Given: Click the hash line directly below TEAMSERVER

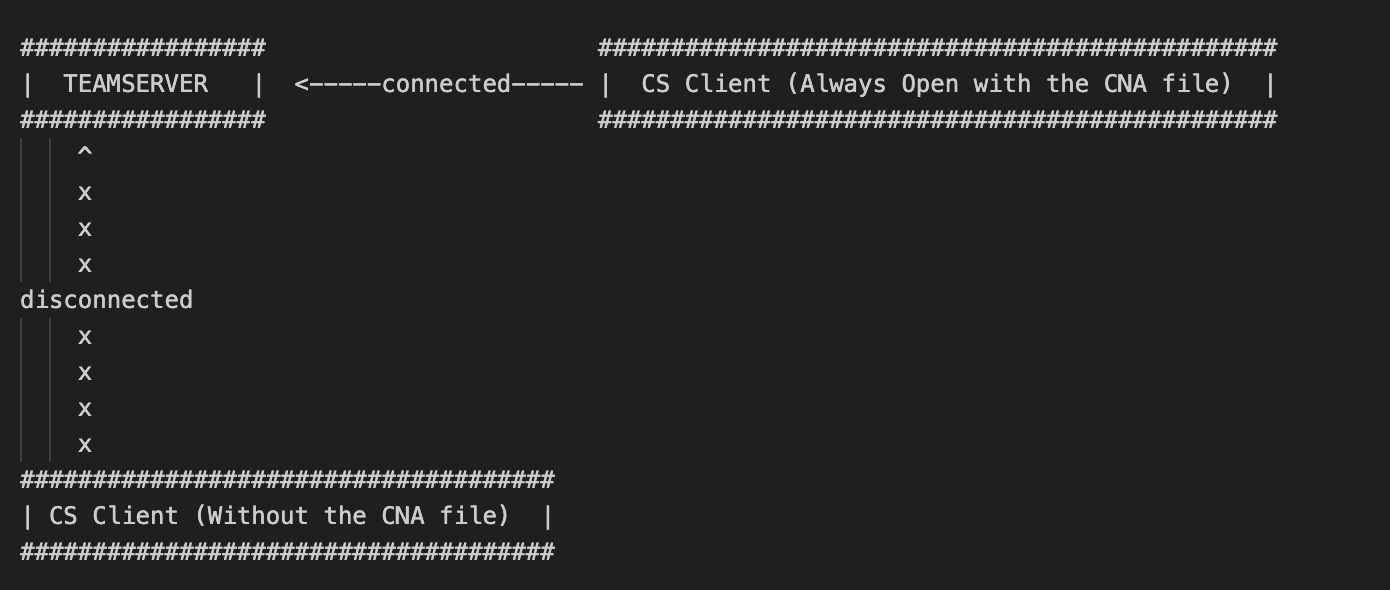Looking at the screenshot, I should coord(143,120).
